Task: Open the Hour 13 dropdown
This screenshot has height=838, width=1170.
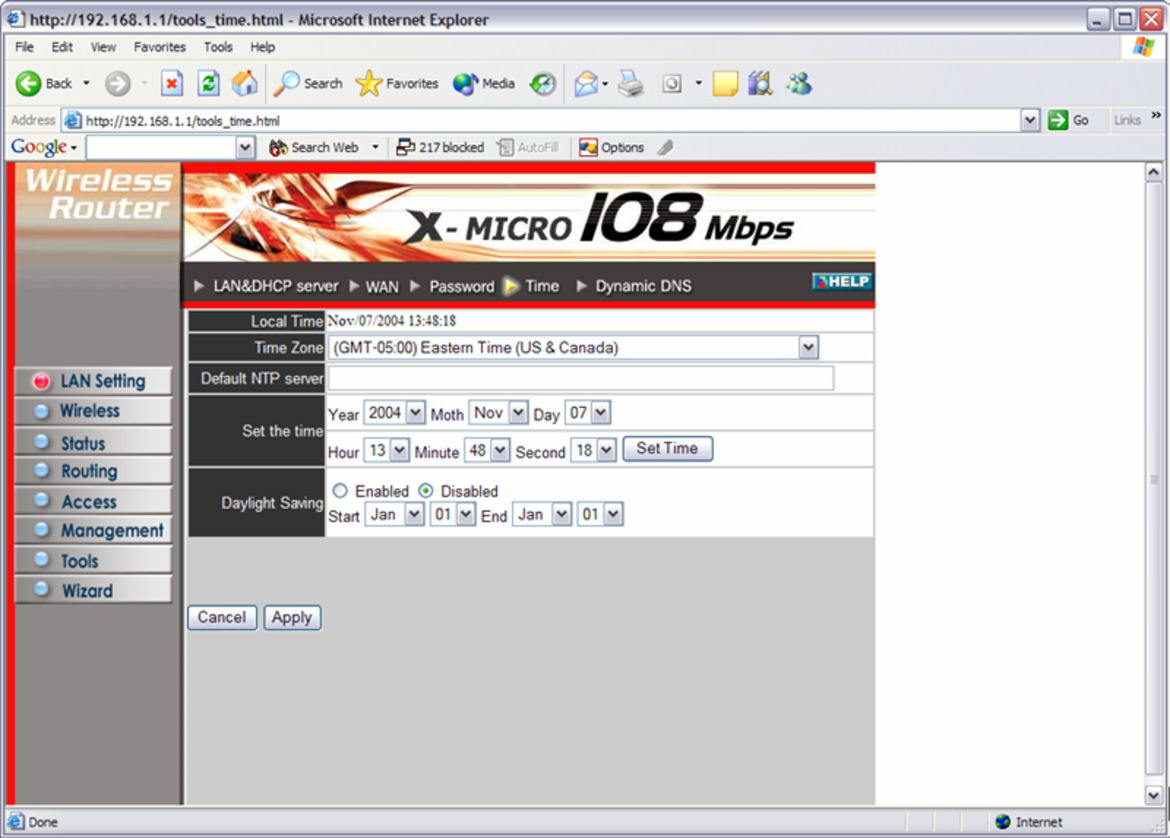Action: click(387, 450)
